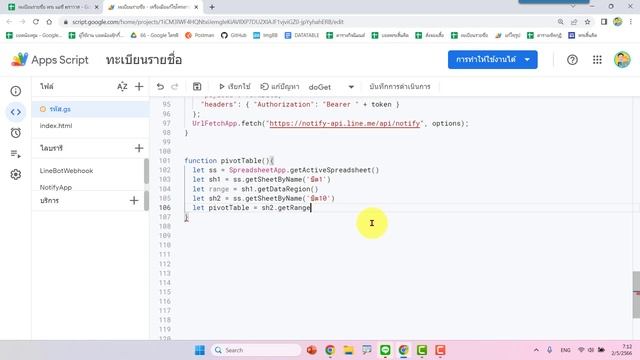This screenshot has width=640, height=360.
Task: Go to the Chrome home page
Action: pyautogui.click(x=49, y=22)
